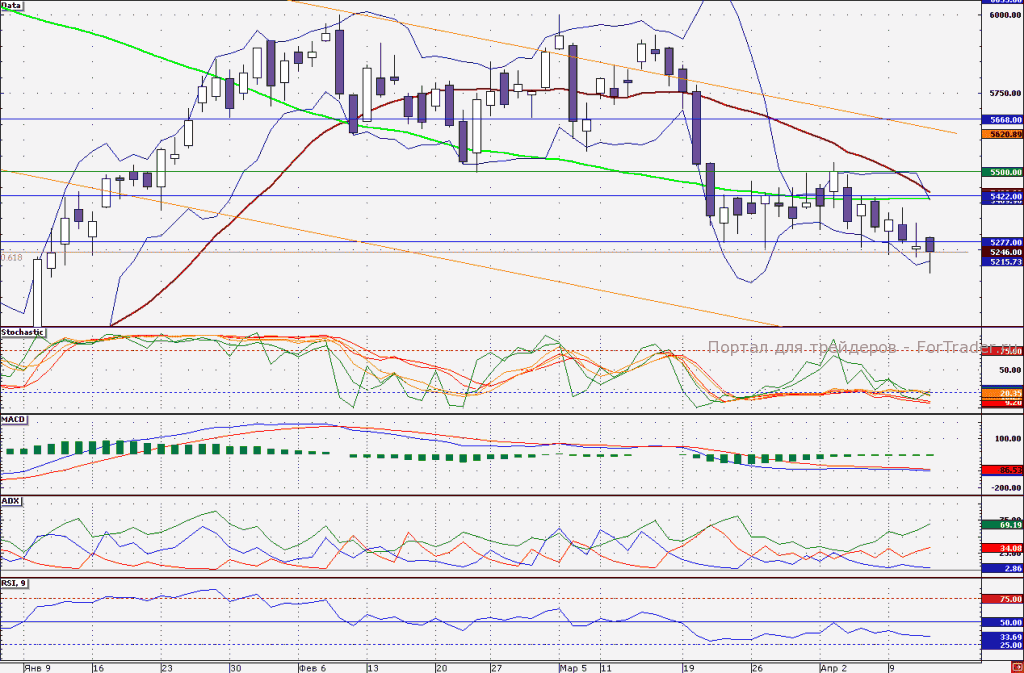Select the Data panel label
This screenshot has width=1024, height=673.
click(11, 5)
